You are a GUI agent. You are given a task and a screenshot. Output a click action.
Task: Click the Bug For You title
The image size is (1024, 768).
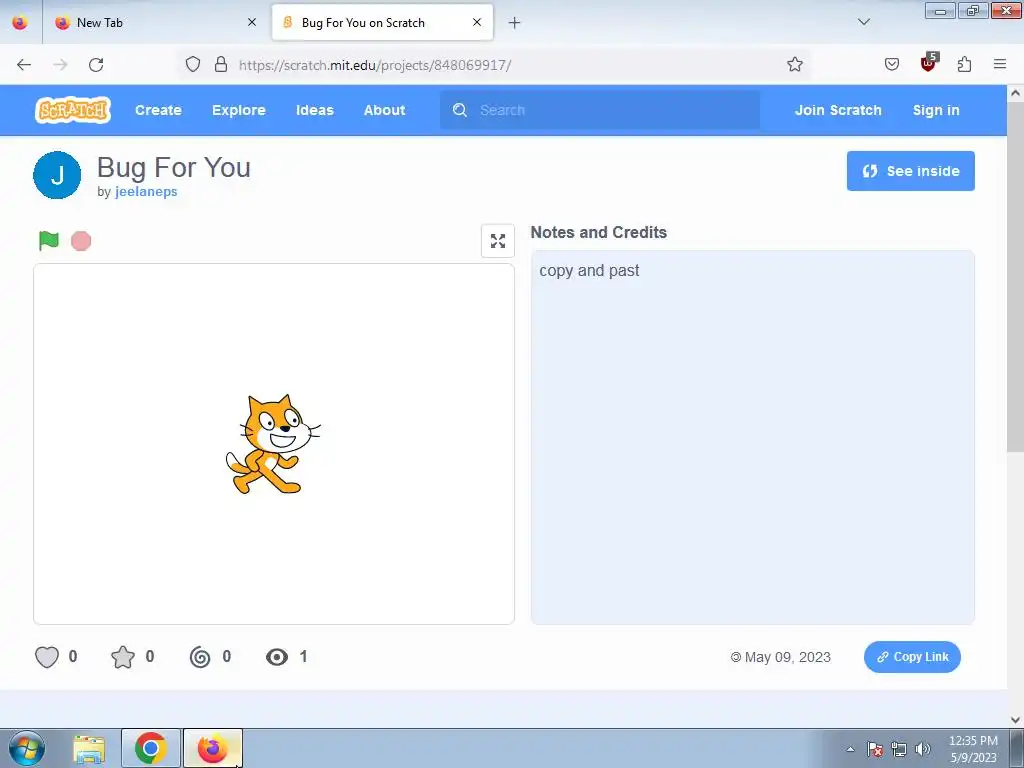(x=174, y=168)
